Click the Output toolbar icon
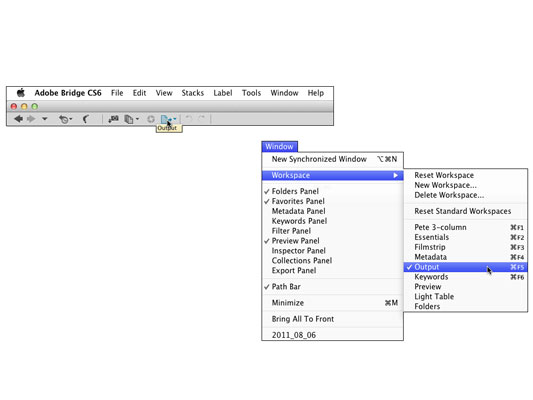Screen dimensions: 533x400 (x=166, y=119)
